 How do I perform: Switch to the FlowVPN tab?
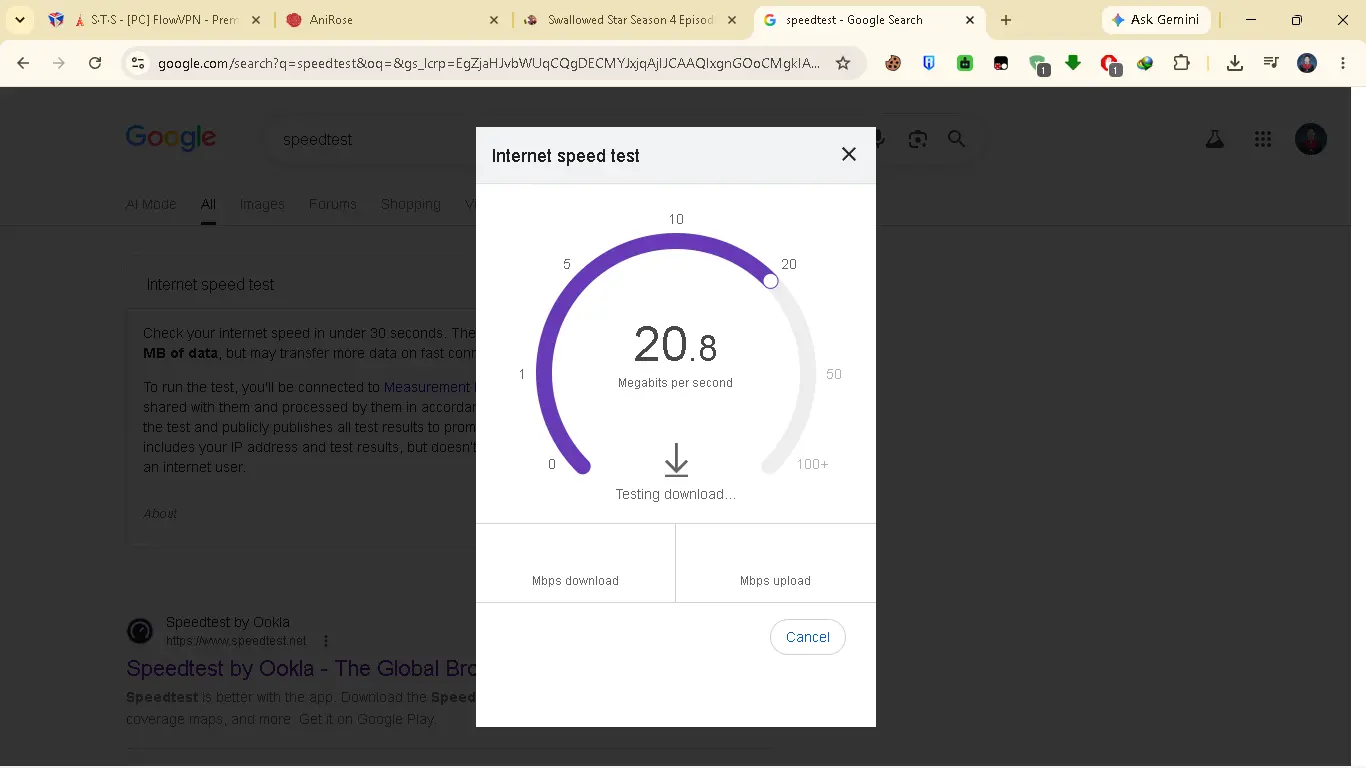tap(156, 20)
